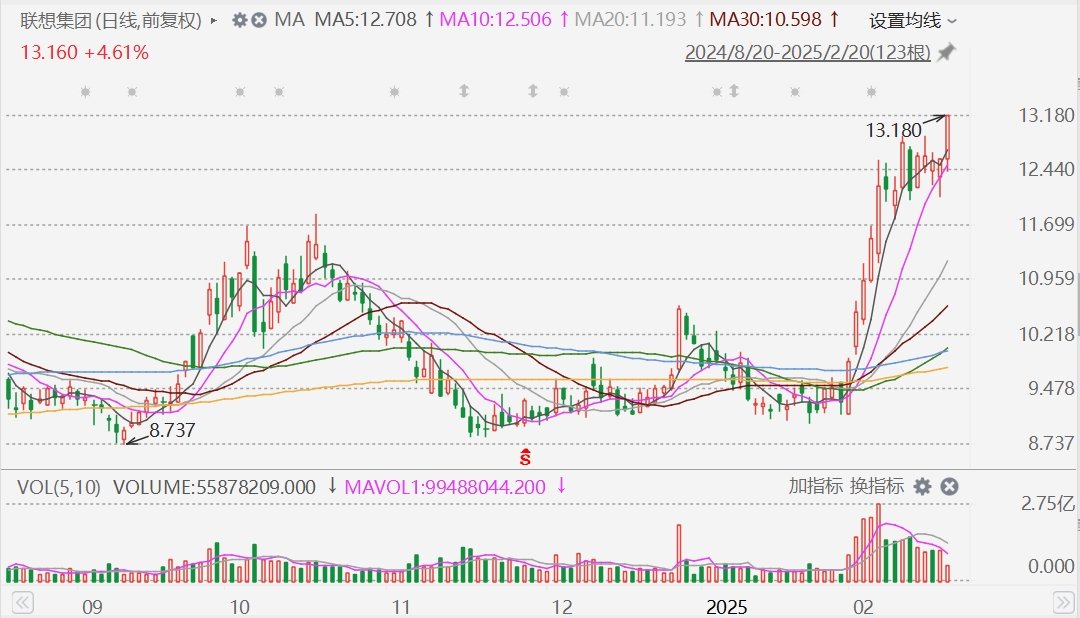Open VOL indicator settings gear
This screenshot has height=618, width=1080.
coord(922,487)
